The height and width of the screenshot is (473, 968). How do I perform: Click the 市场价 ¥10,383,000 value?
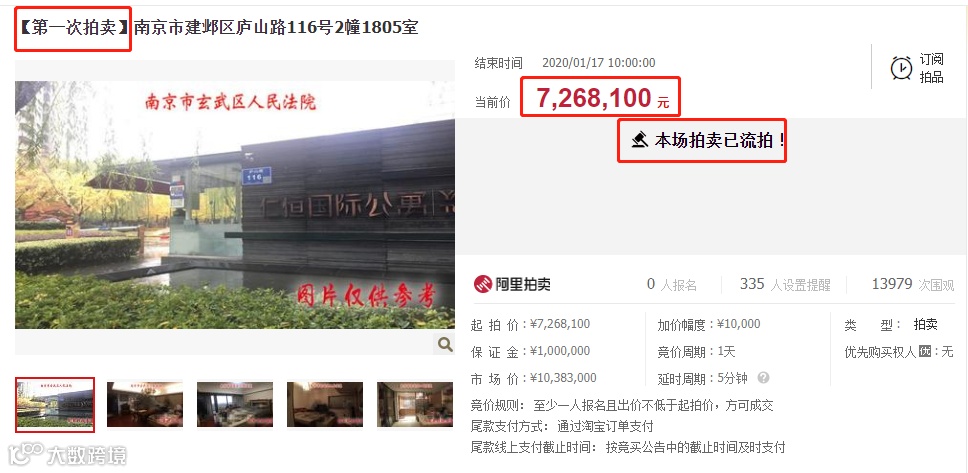563,378
